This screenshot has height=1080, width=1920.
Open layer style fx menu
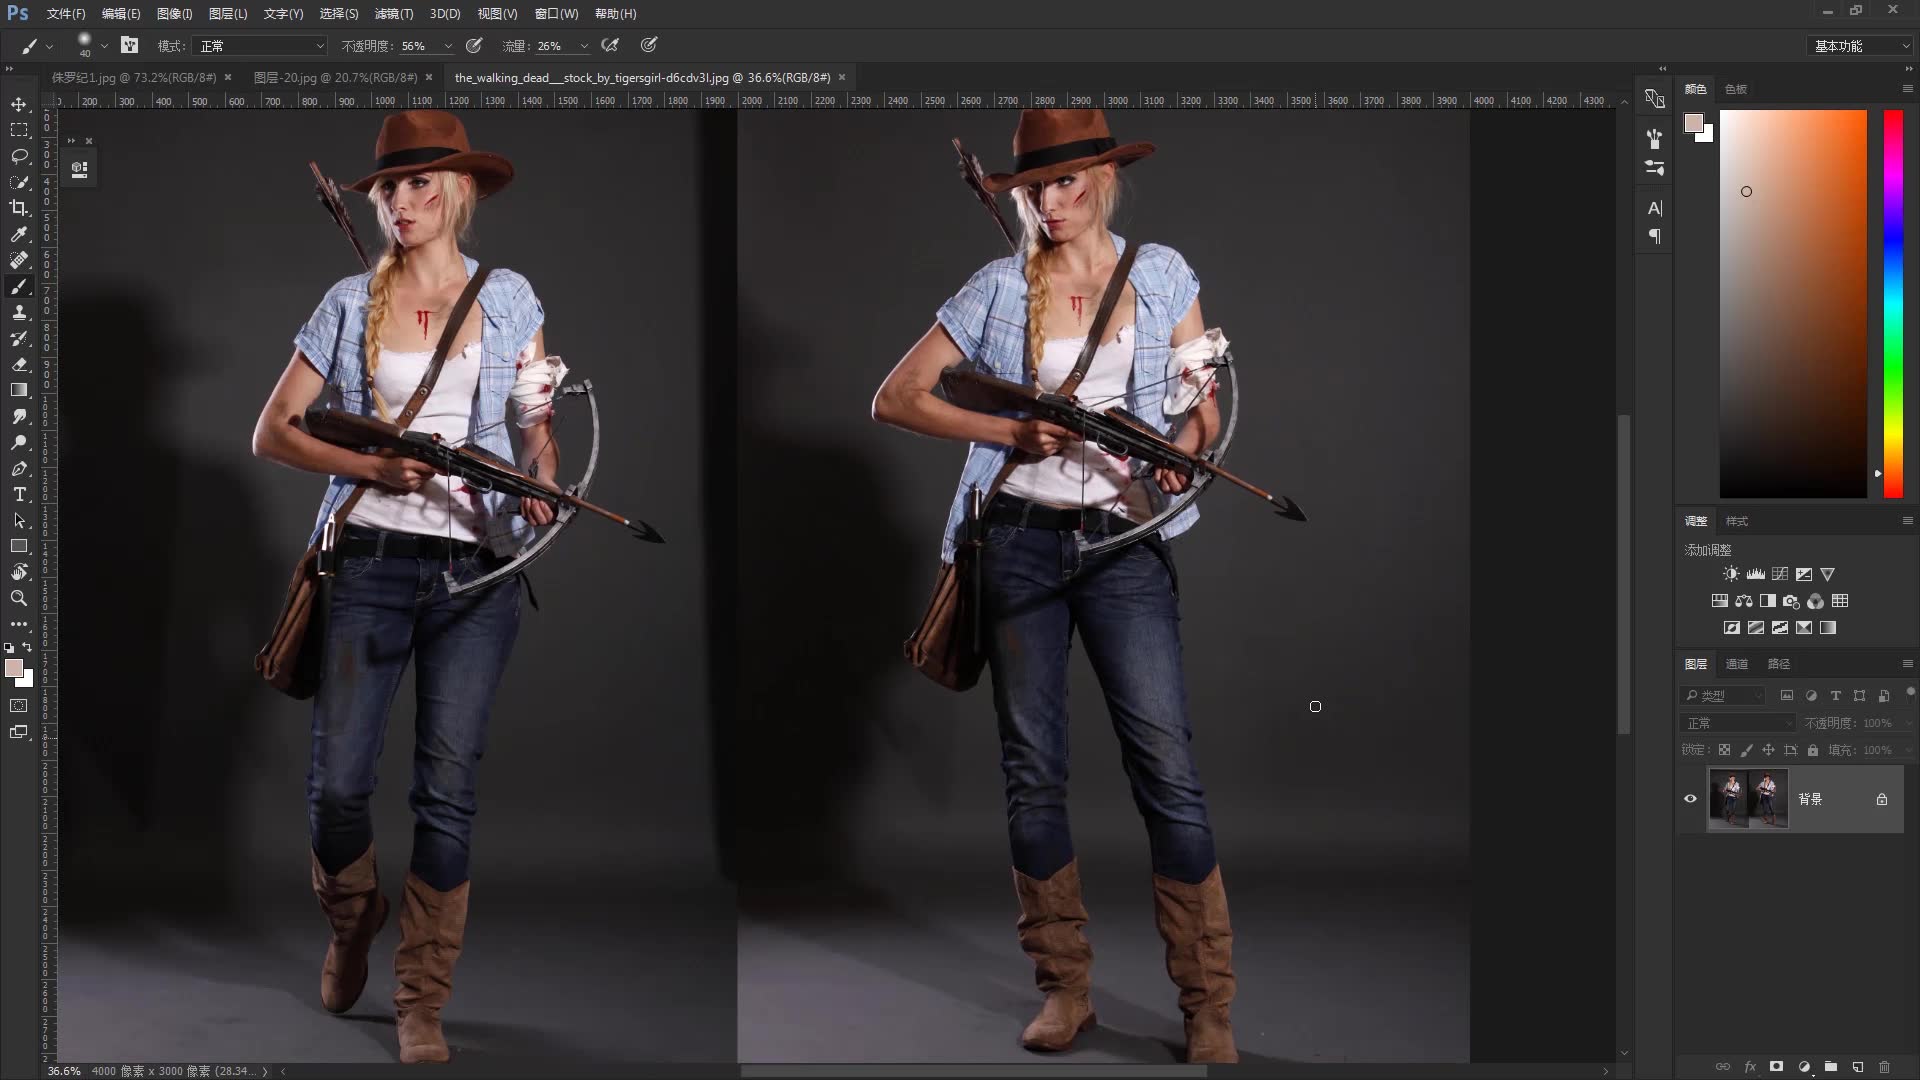pos(1750,1067)
